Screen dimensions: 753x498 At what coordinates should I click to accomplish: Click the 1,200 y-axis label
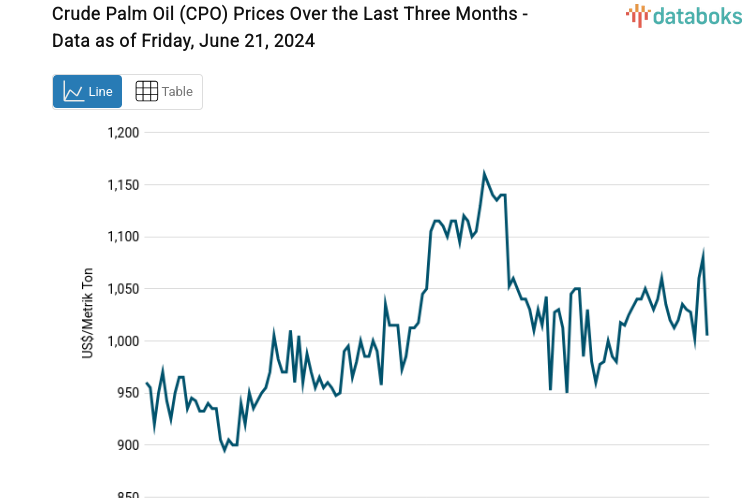[x=123, y=133]
